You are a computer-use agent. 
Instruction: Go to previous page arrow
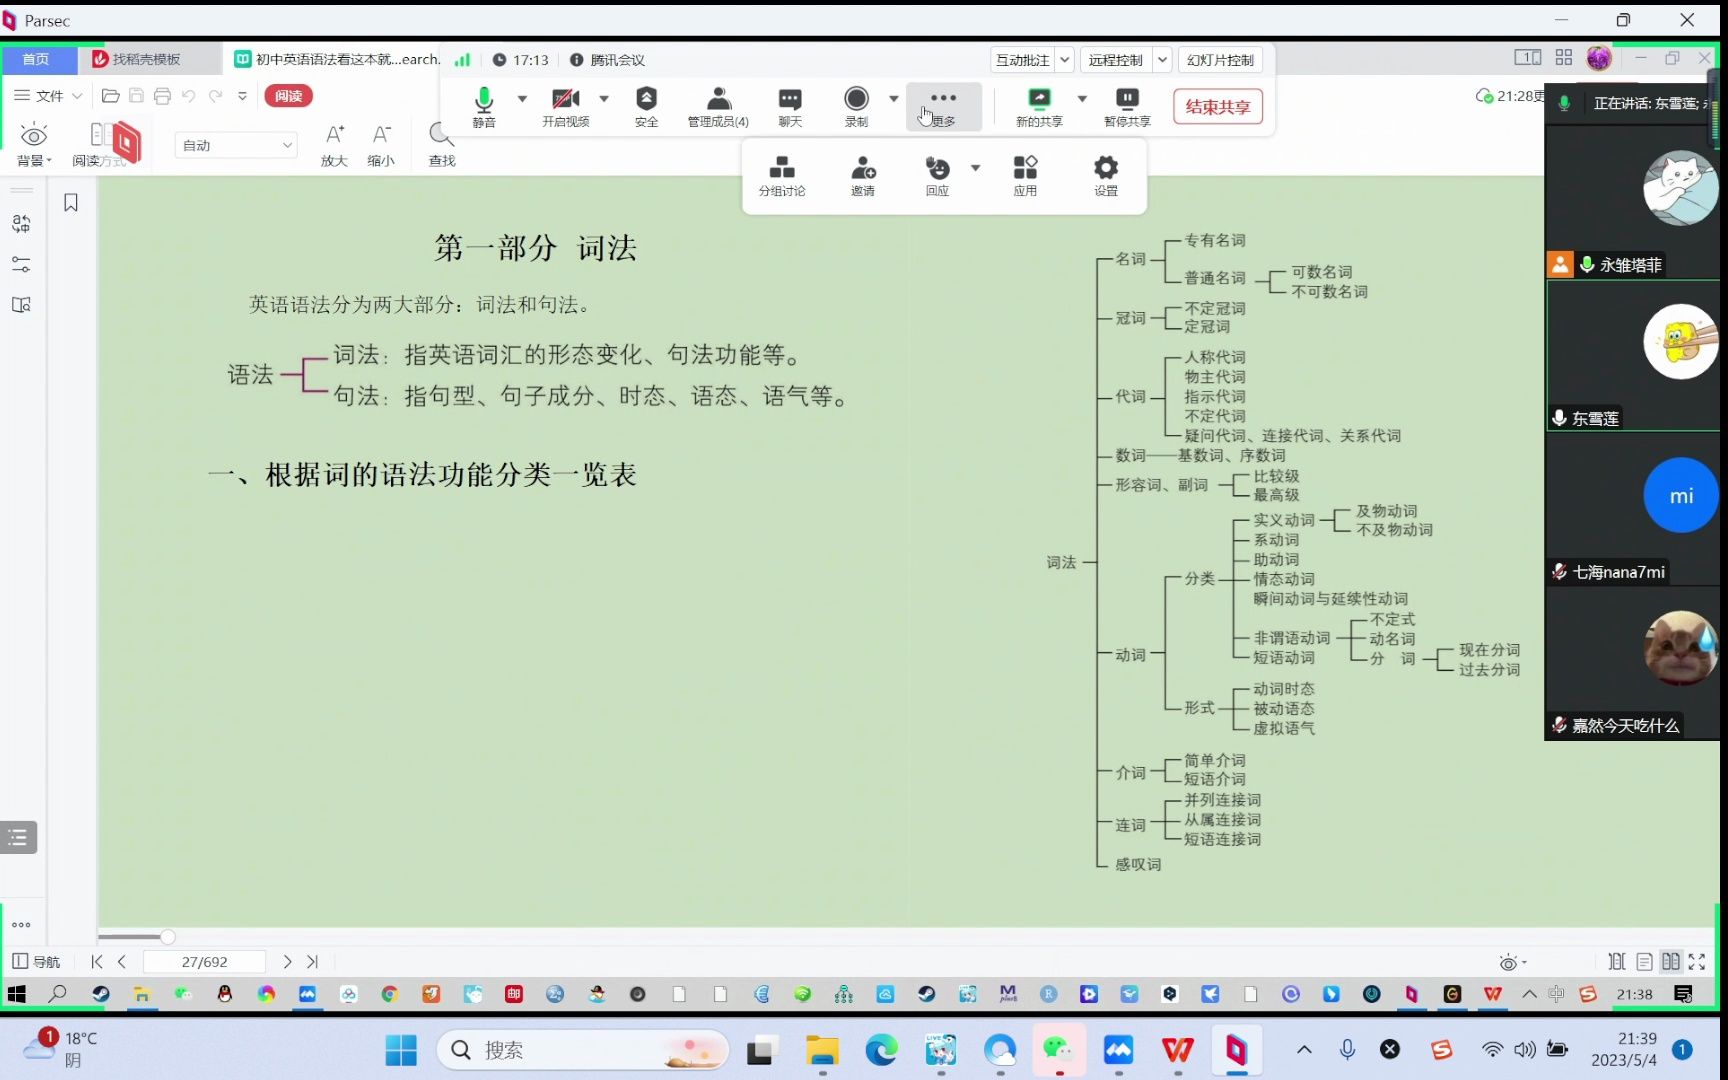point(122,962)
